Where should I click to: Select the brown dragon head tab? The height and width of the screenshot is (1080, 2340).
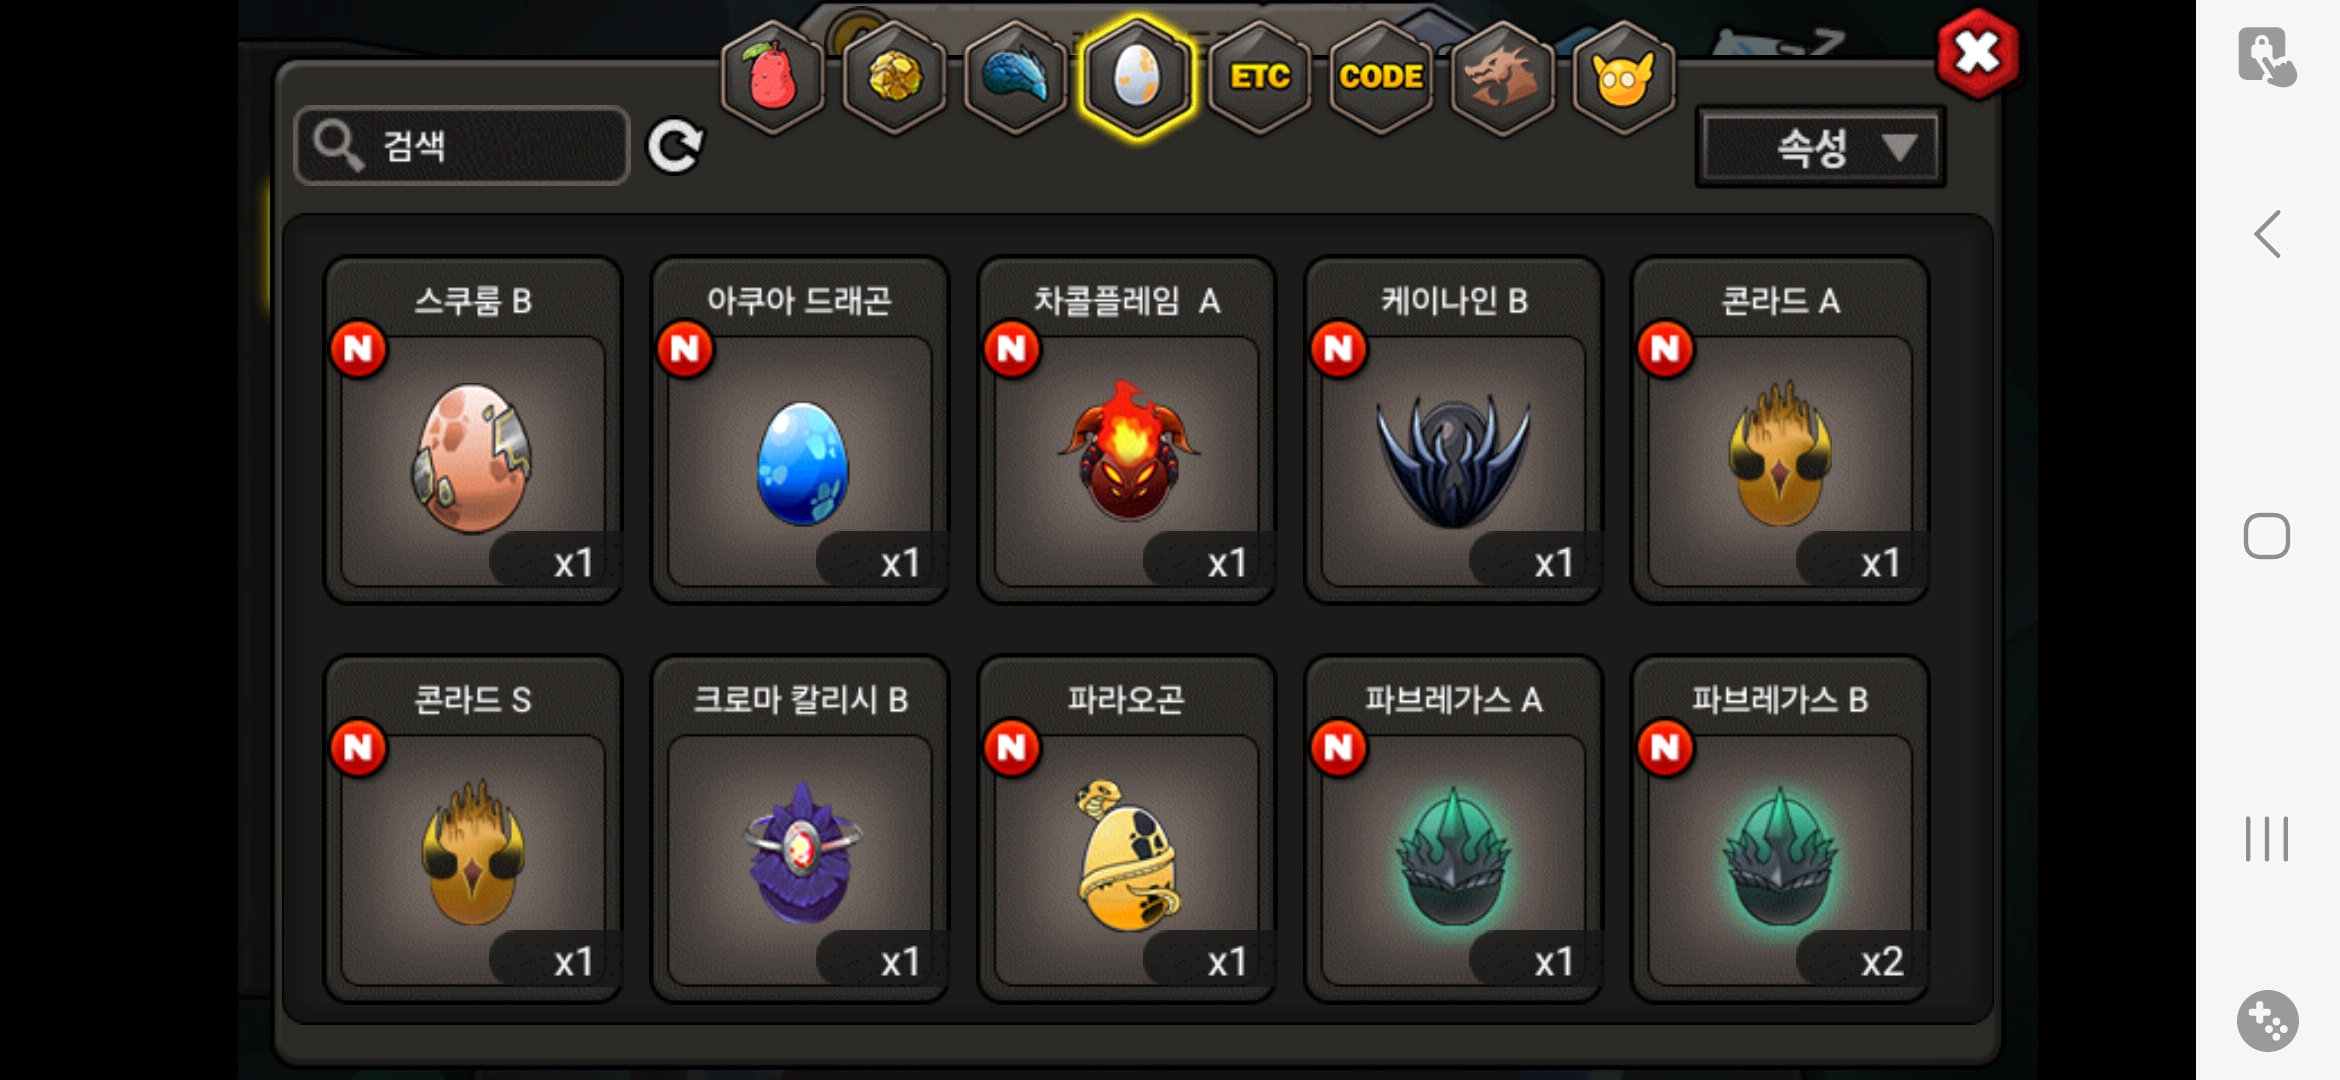point(1502,76)
